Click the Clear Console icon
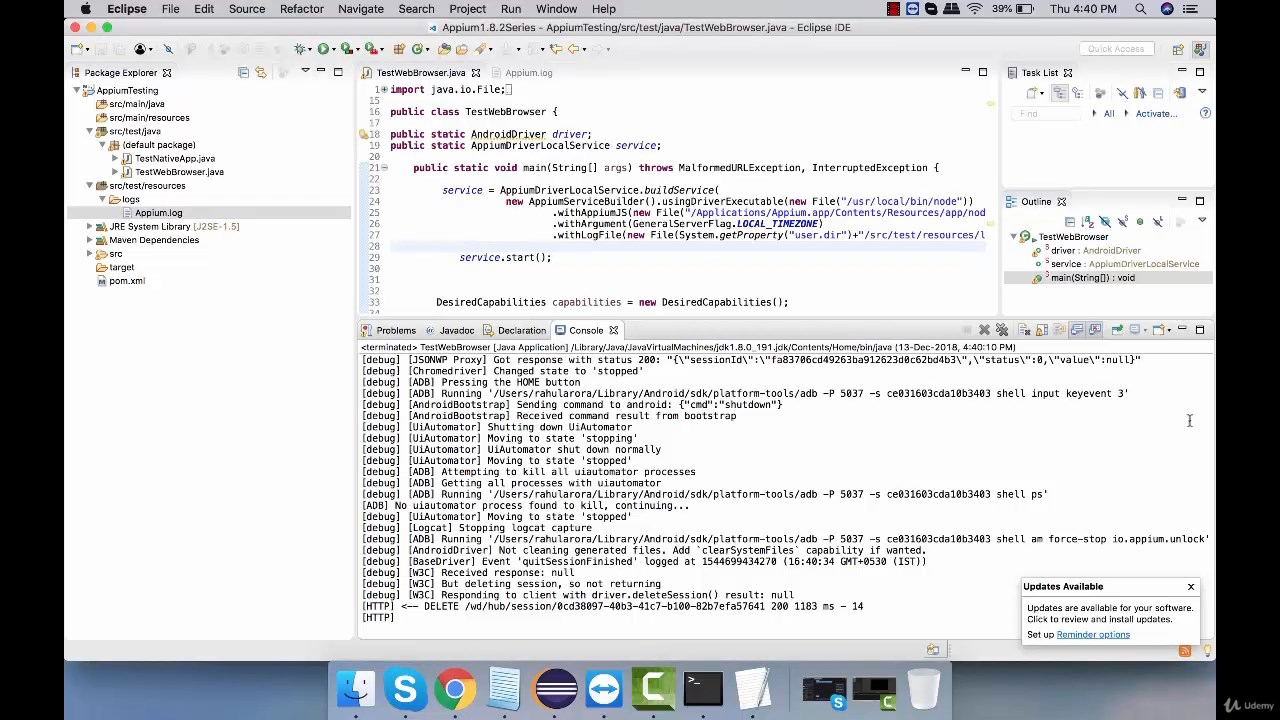The image size is (1280, 720). (1024, 330)
